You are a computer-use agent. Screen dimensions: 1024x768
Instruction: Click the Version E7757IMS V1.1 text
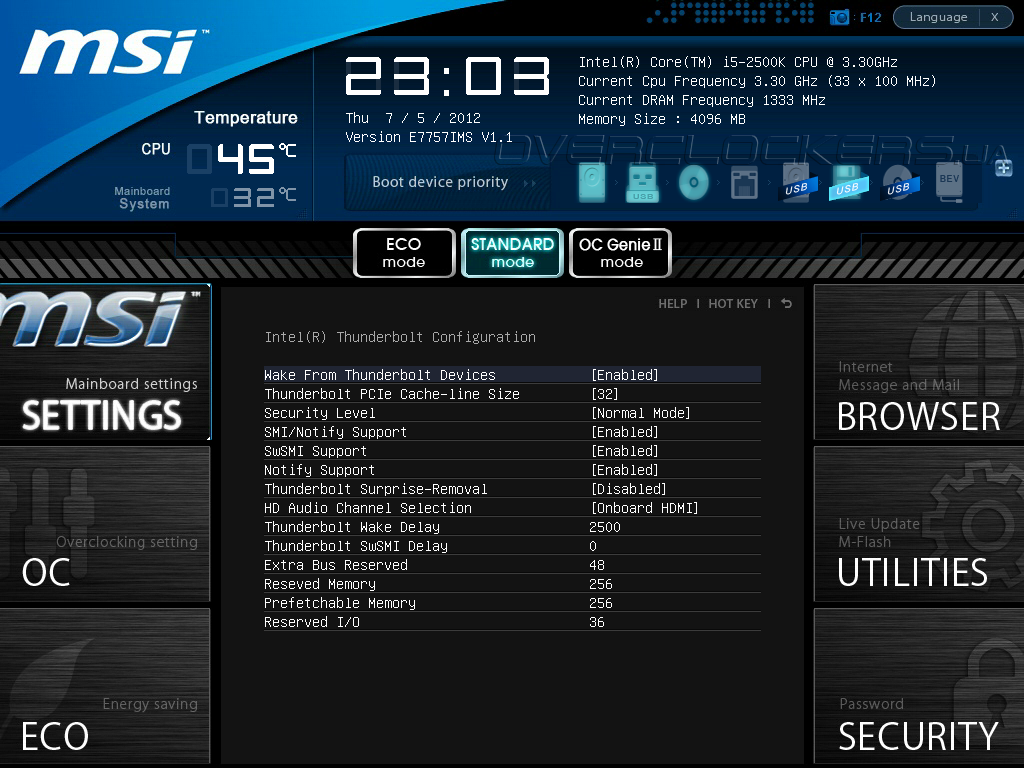(428, 137)
